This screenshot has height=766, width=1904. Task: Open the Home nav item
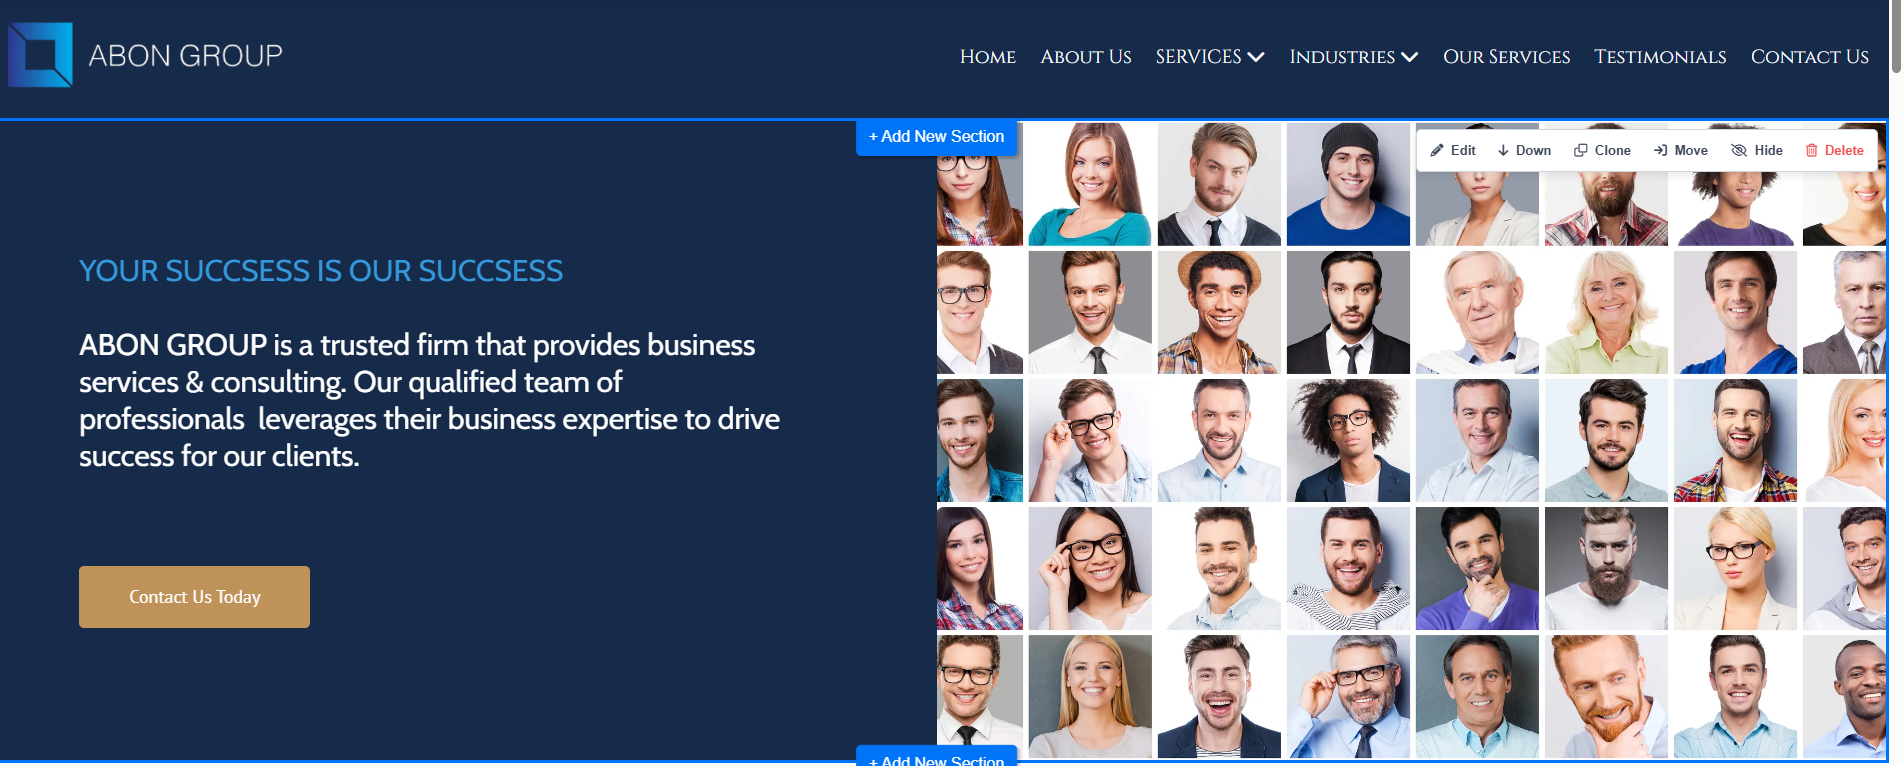987,57
